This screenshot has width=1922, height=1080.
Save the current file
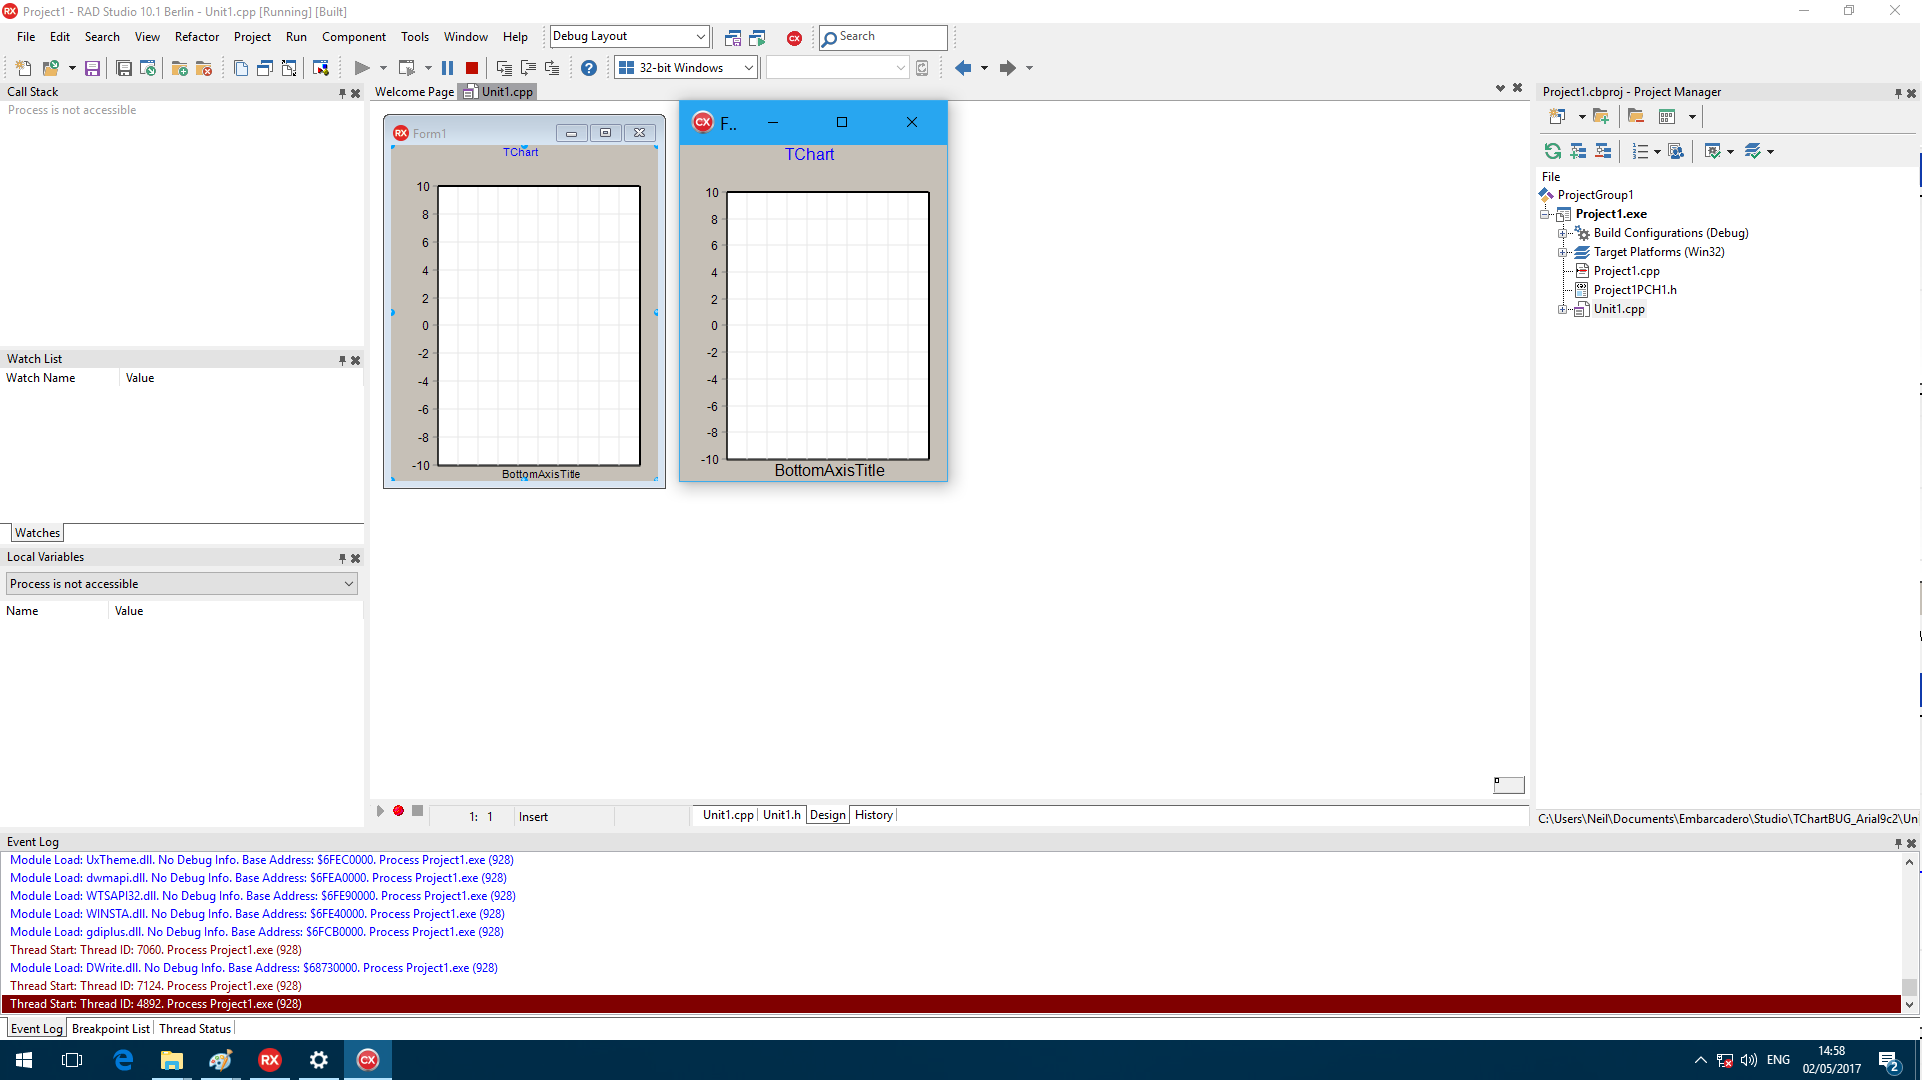tap(92, 68)
